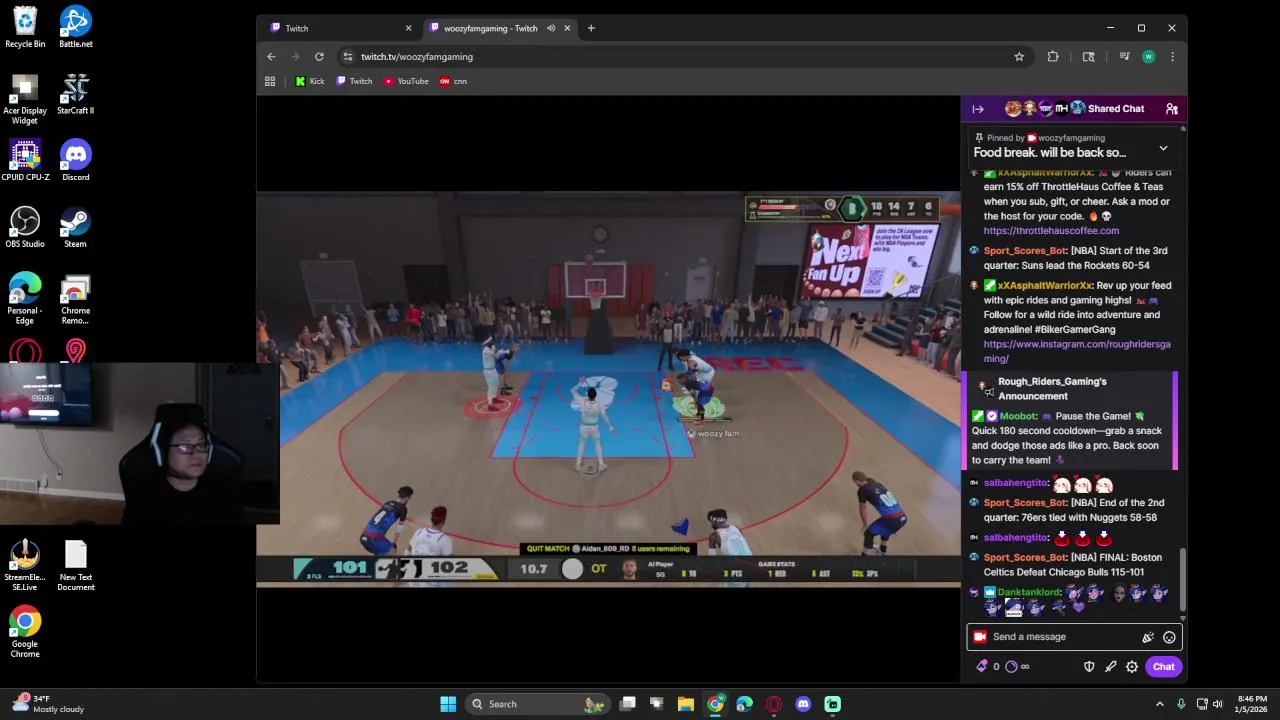This screenshot has width=1280, height=720.
Task: Open a new browser tab
Action: click(591, 28)
